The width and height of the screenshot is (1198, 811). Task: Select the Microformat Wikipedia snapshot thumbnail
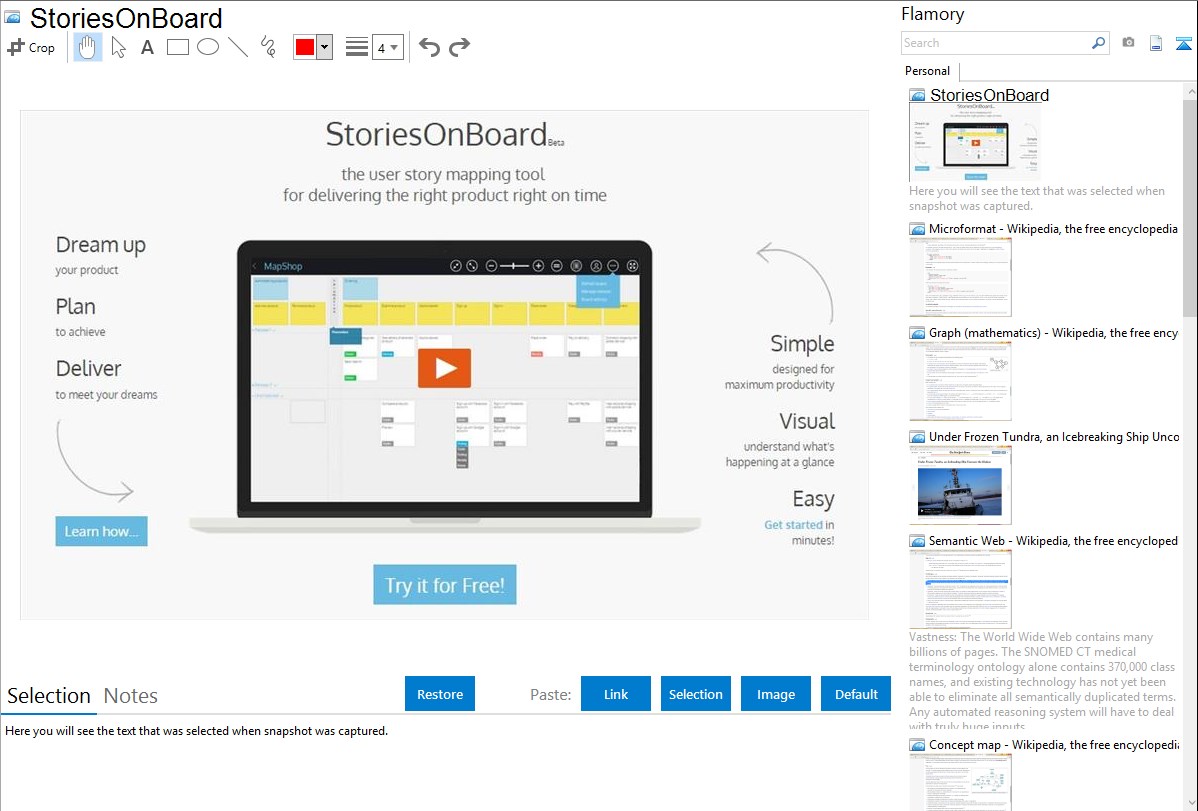point(960,277)
